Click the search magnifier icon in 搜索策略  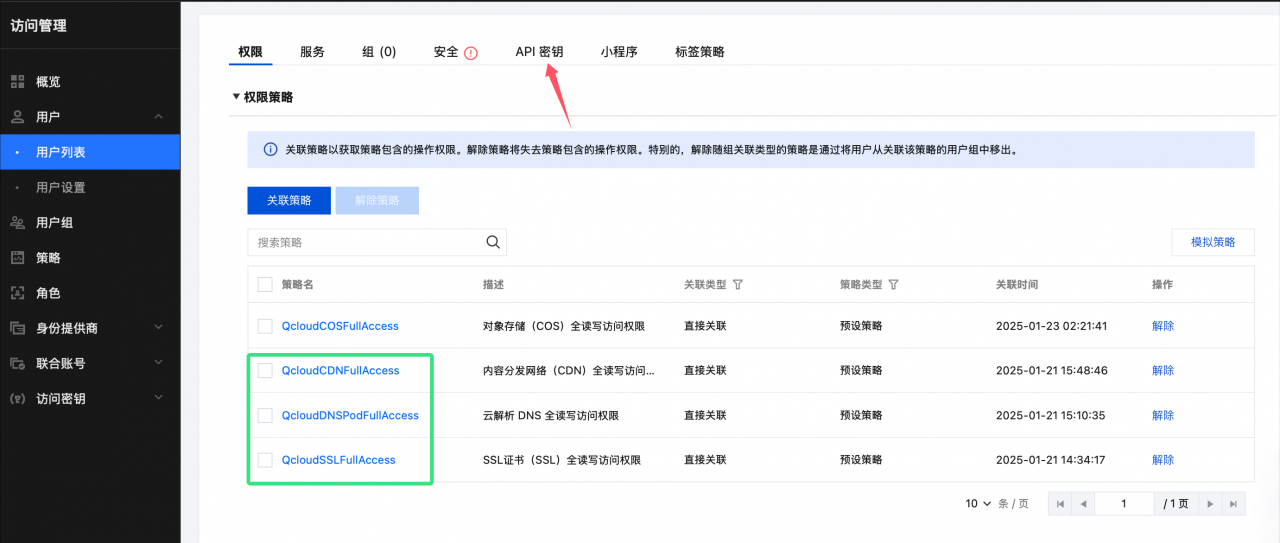(x=492, y=242)
